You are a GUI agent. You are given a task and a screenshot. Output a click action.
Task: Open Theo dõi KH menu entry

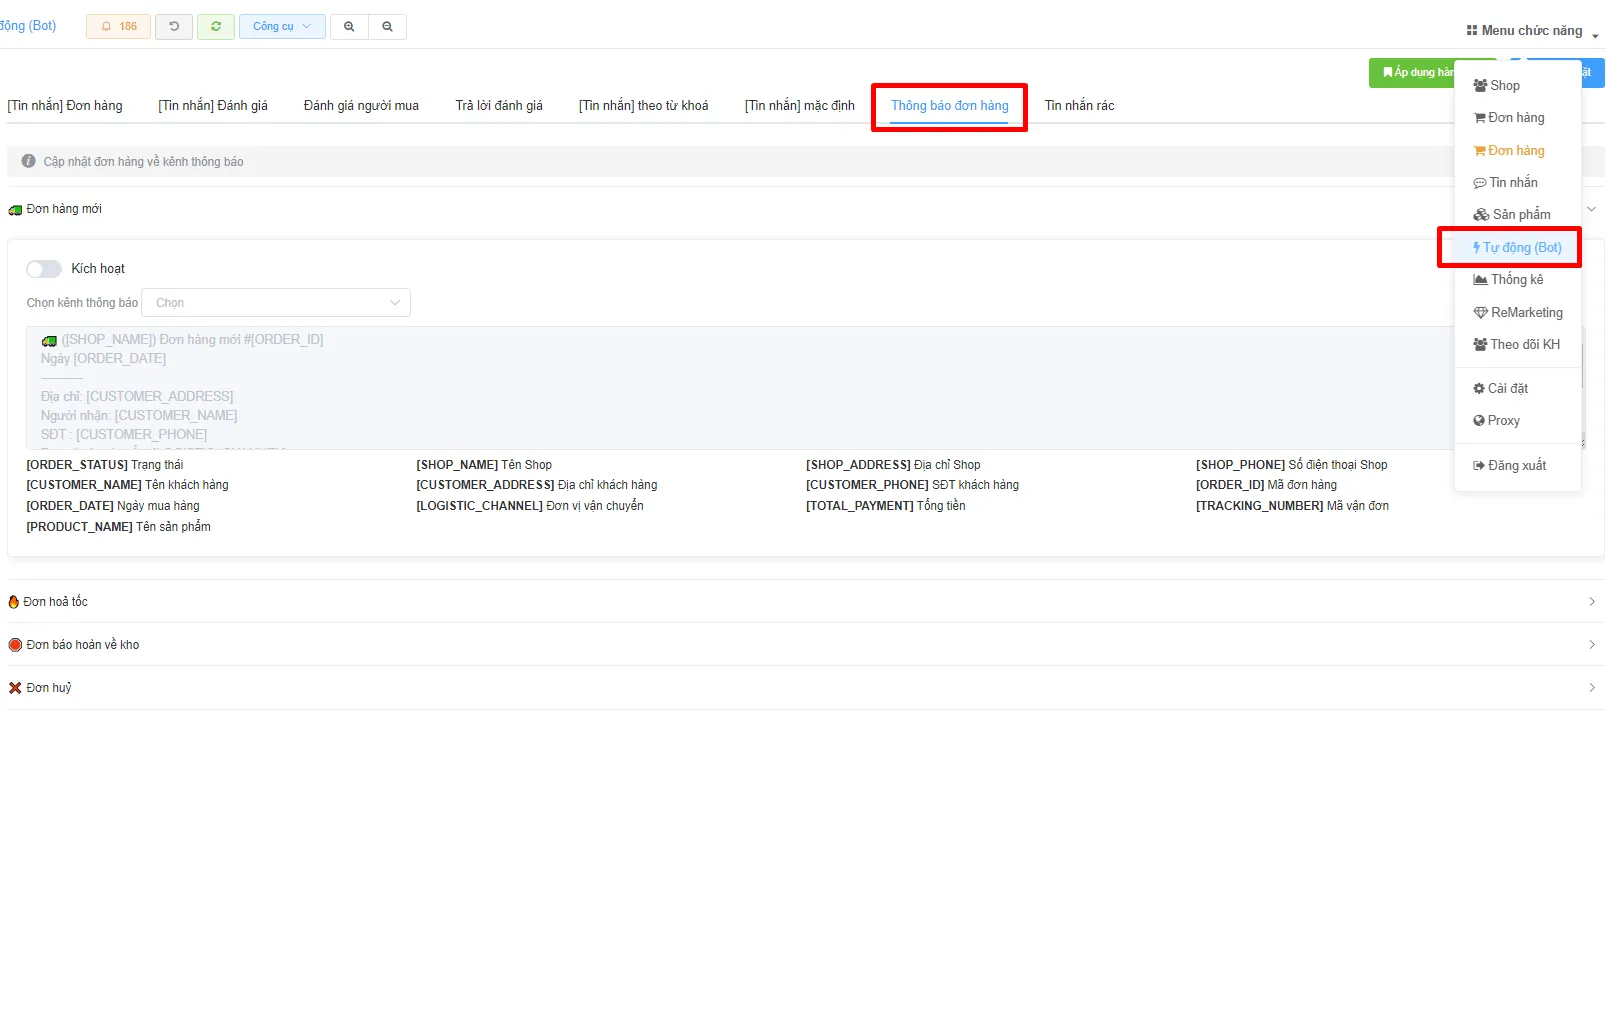point(1516,345)
